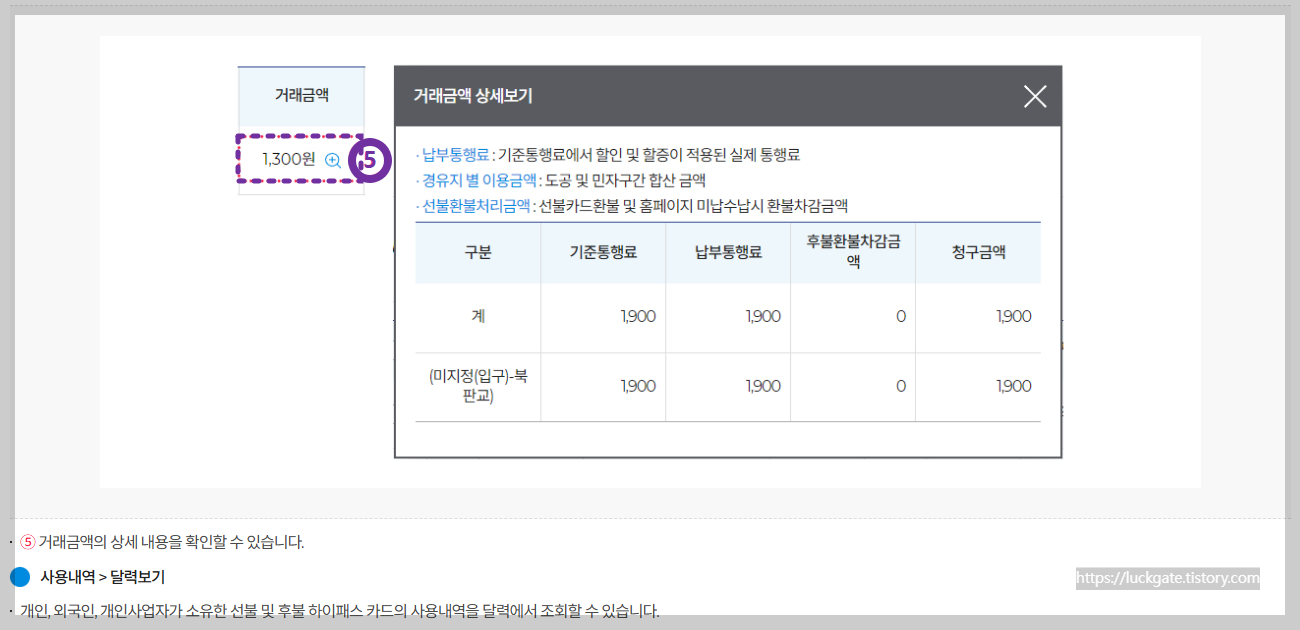
Task: Select the sentence 거래금액의 상세 내용을 확인할 수 있습니다
Action: (x=171, y=543)
